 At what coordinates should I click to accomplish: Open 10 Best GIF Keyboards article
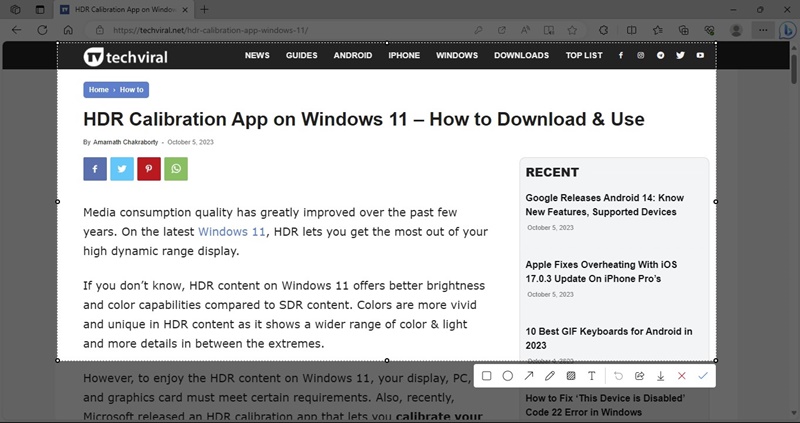[609, 338]
